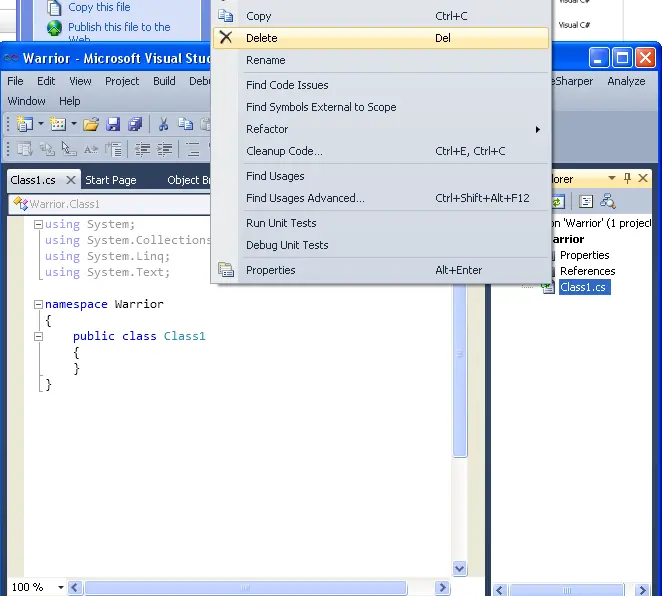This screenshot has width=662, height=596.
Task: Open the Help menu
Action: [70, 101]
